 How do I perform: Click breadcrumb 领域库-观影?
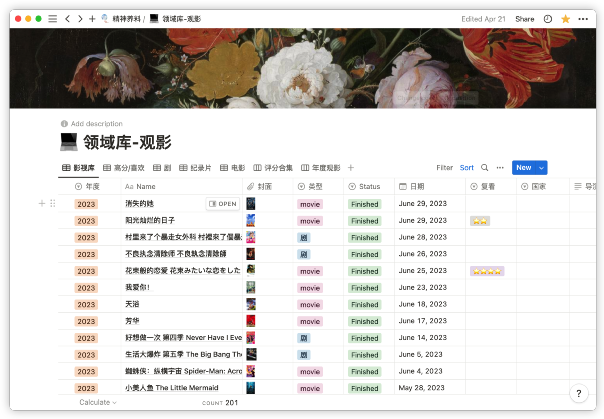click(175, 19)
